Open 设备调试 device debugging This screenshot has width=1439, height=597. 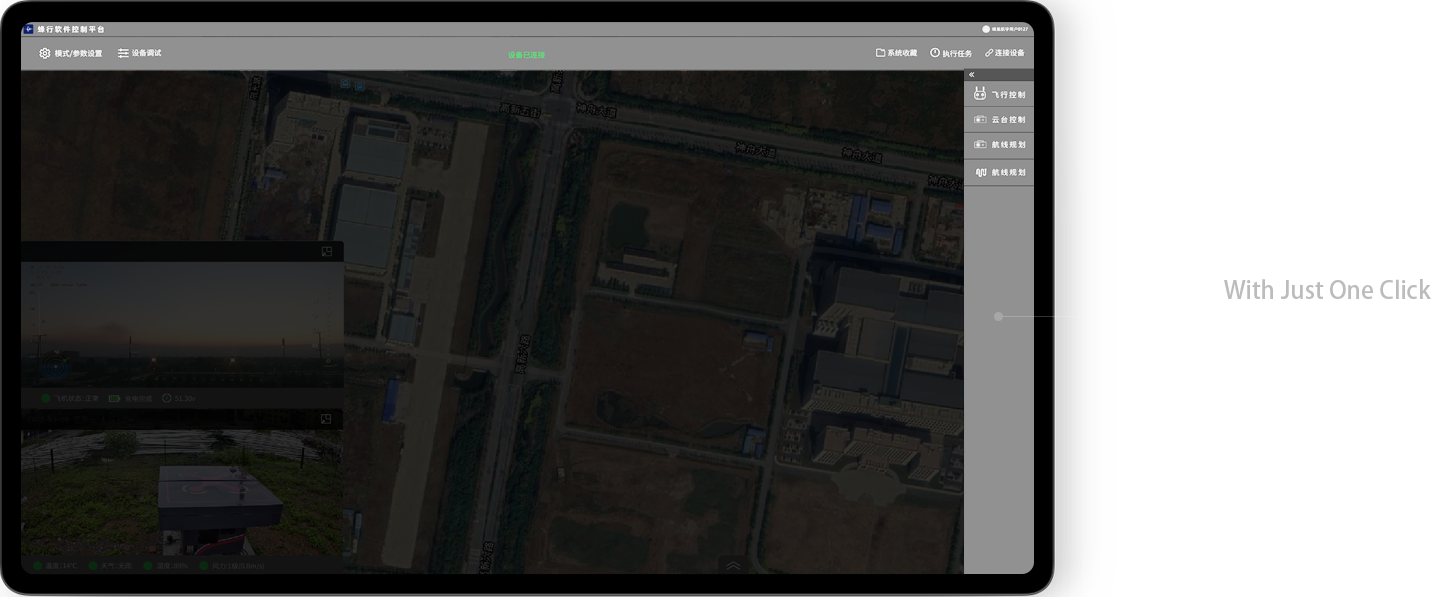pos(139,53)
